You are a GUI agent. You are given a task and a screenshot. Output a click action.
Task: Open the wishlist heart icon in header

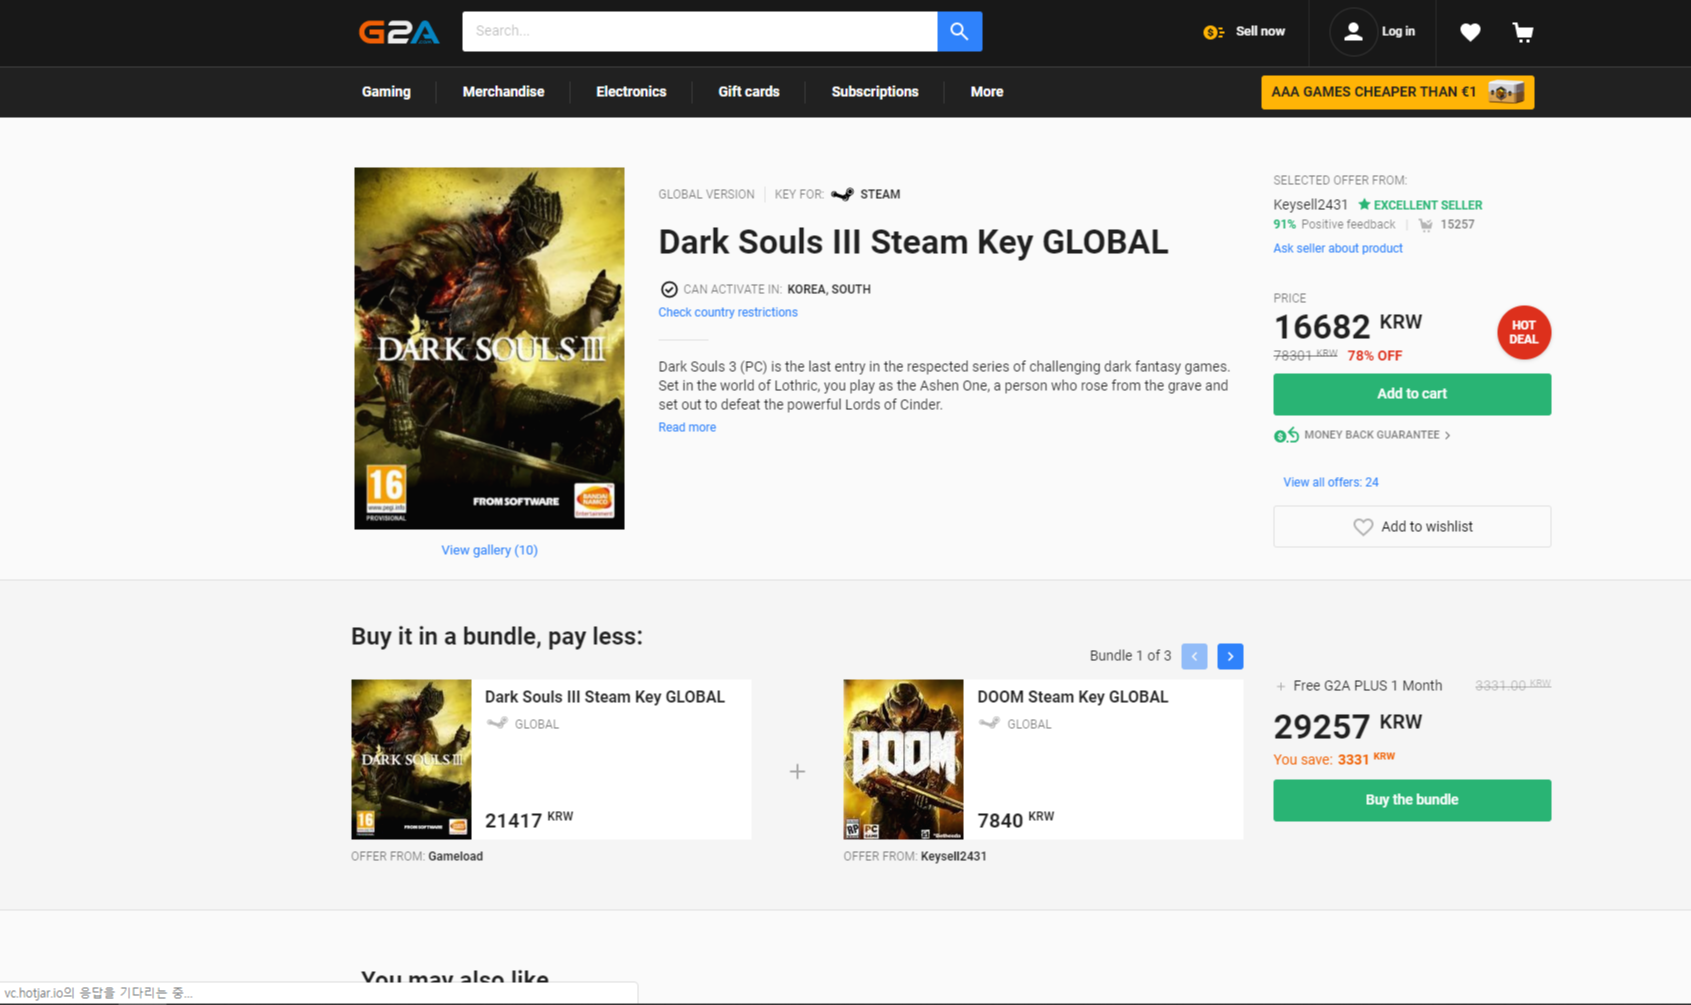click(x=1470, y=32)
